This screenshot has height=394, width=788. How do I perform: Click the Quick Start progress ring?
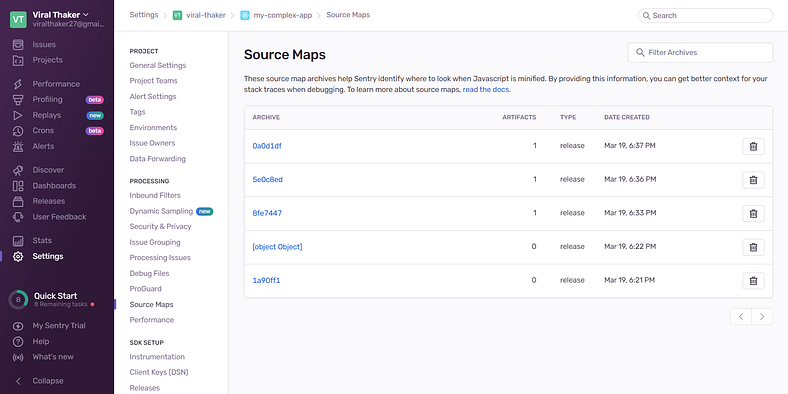18,300
